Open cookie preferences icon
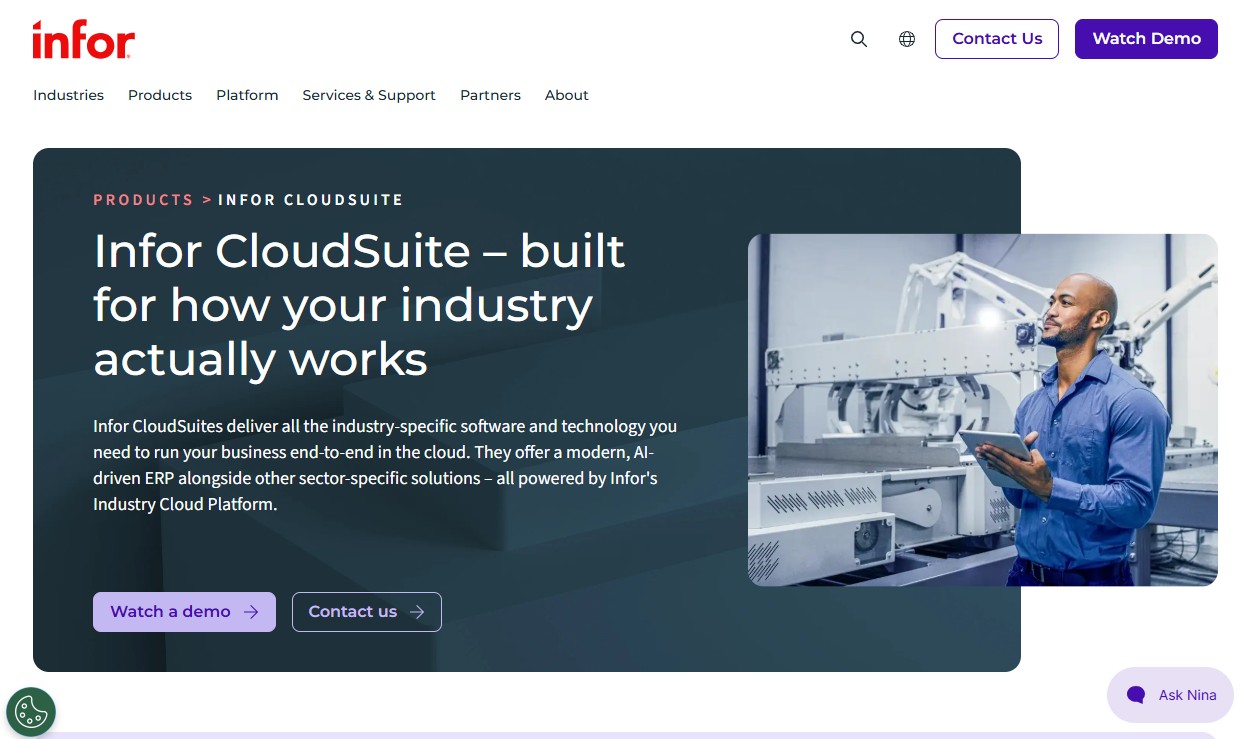 31,712
